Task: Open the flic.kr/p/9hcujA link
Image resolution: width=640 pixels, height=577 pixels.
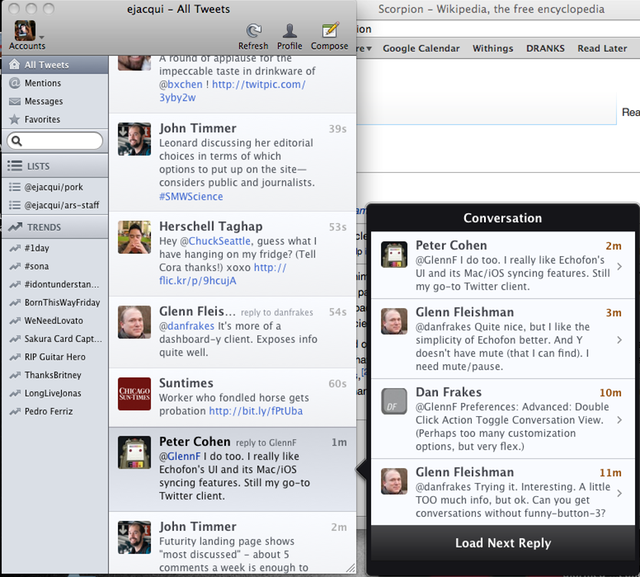Action: tap(223, 274)
